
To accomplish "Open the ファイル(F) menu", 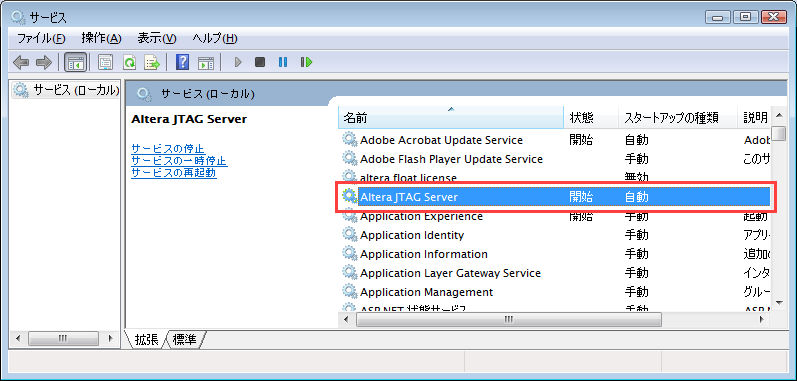I will pyautogui.click(x=42, y=39).
